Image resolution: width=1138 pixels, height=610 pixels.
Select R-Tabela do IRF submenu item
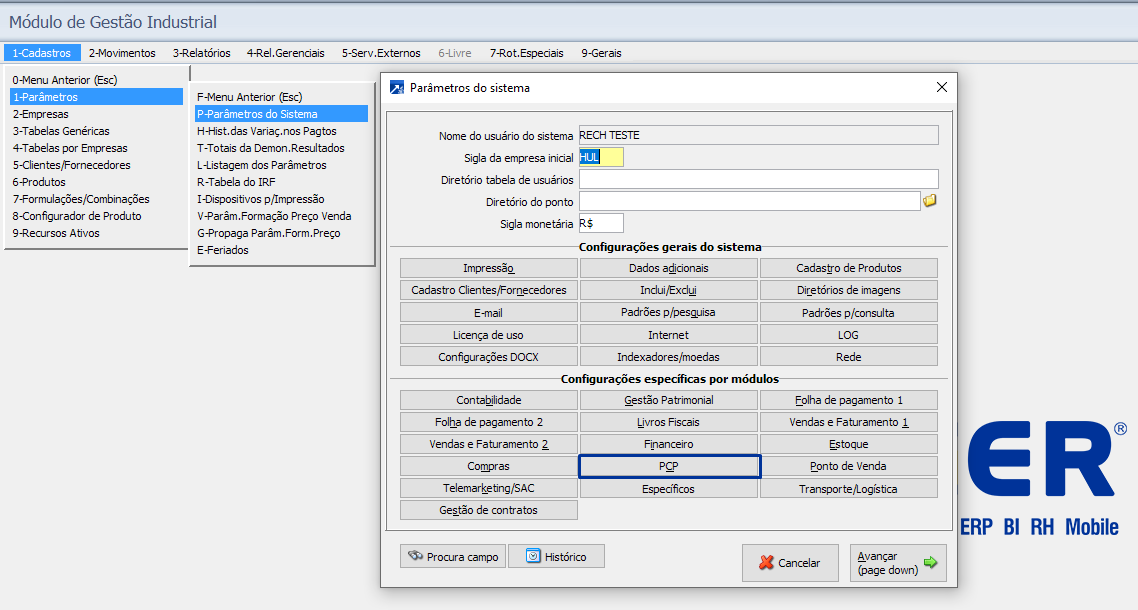tap(236, 182)
